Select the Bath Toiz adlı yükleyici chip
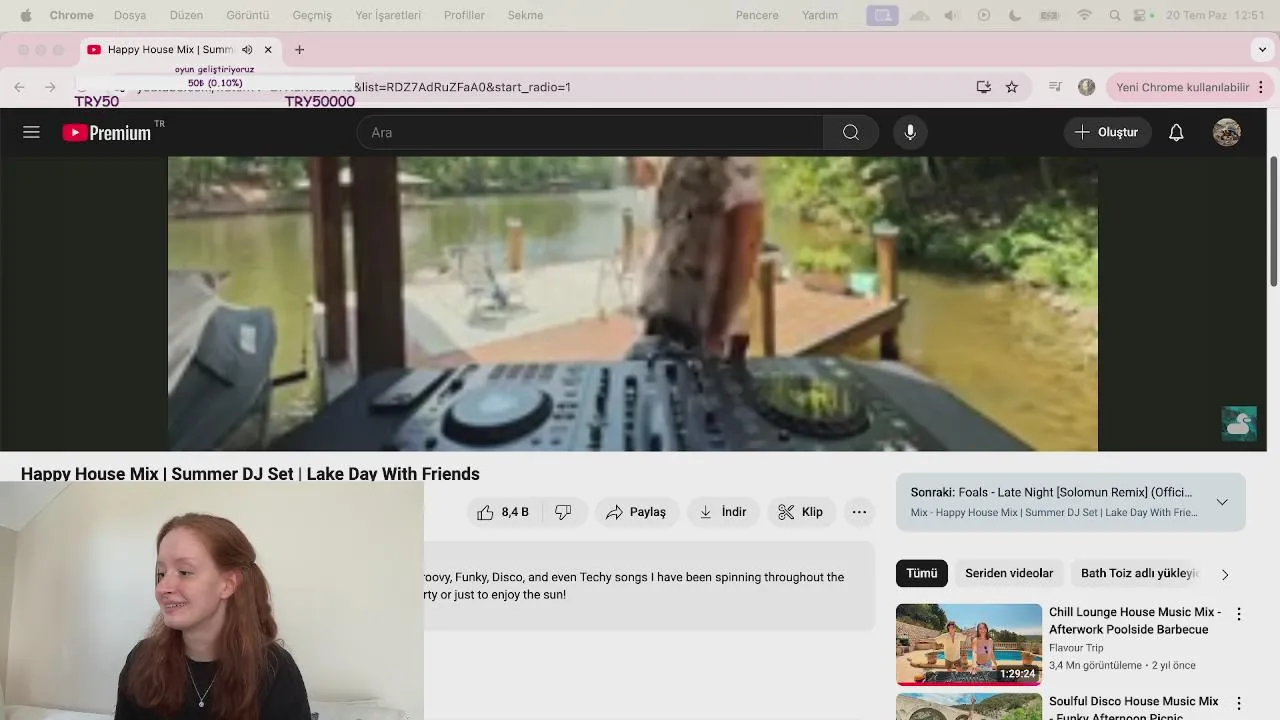This screenshot has width=1280, height=720. coord(1140,573)
